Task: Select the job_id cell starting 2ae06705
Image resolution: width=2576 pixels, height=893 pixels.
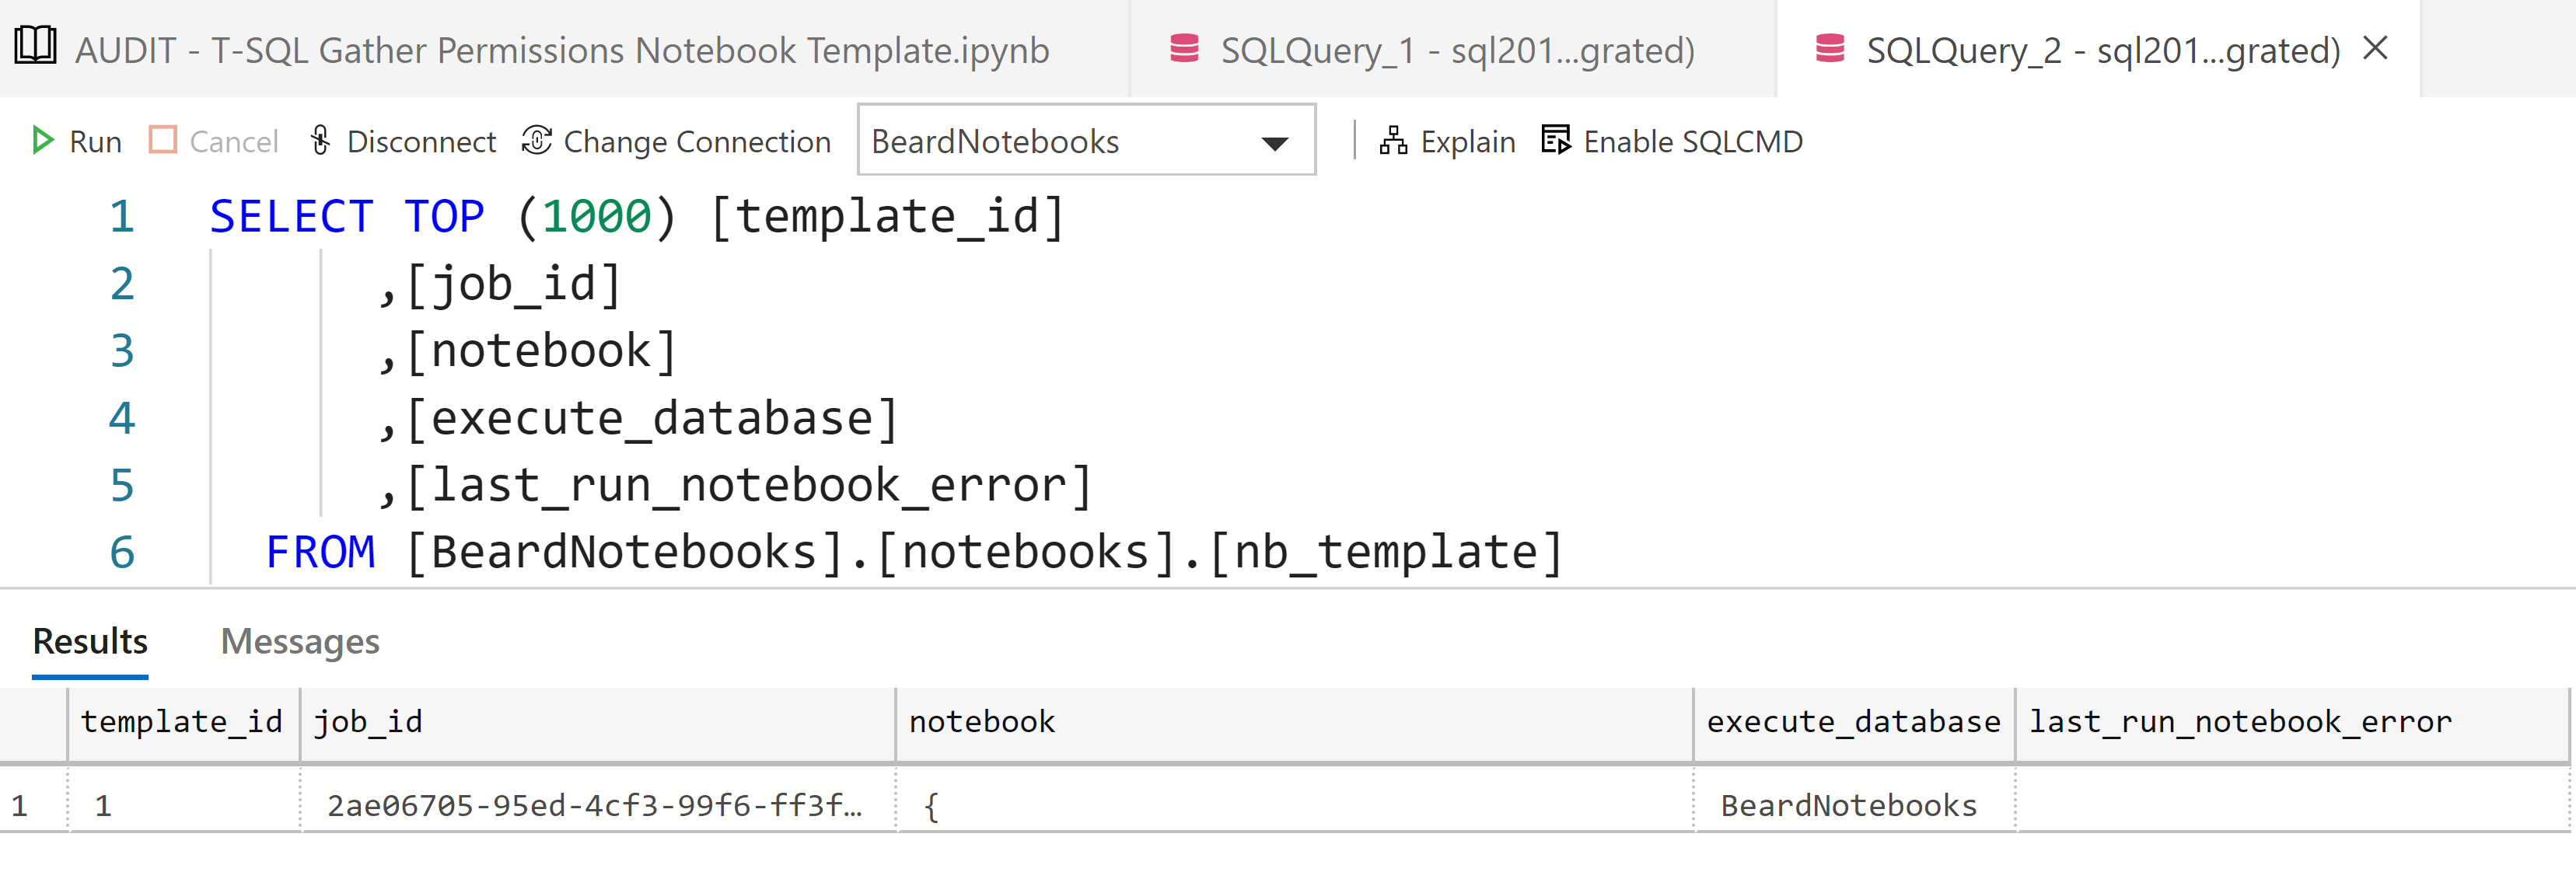Action: [594, 805]
